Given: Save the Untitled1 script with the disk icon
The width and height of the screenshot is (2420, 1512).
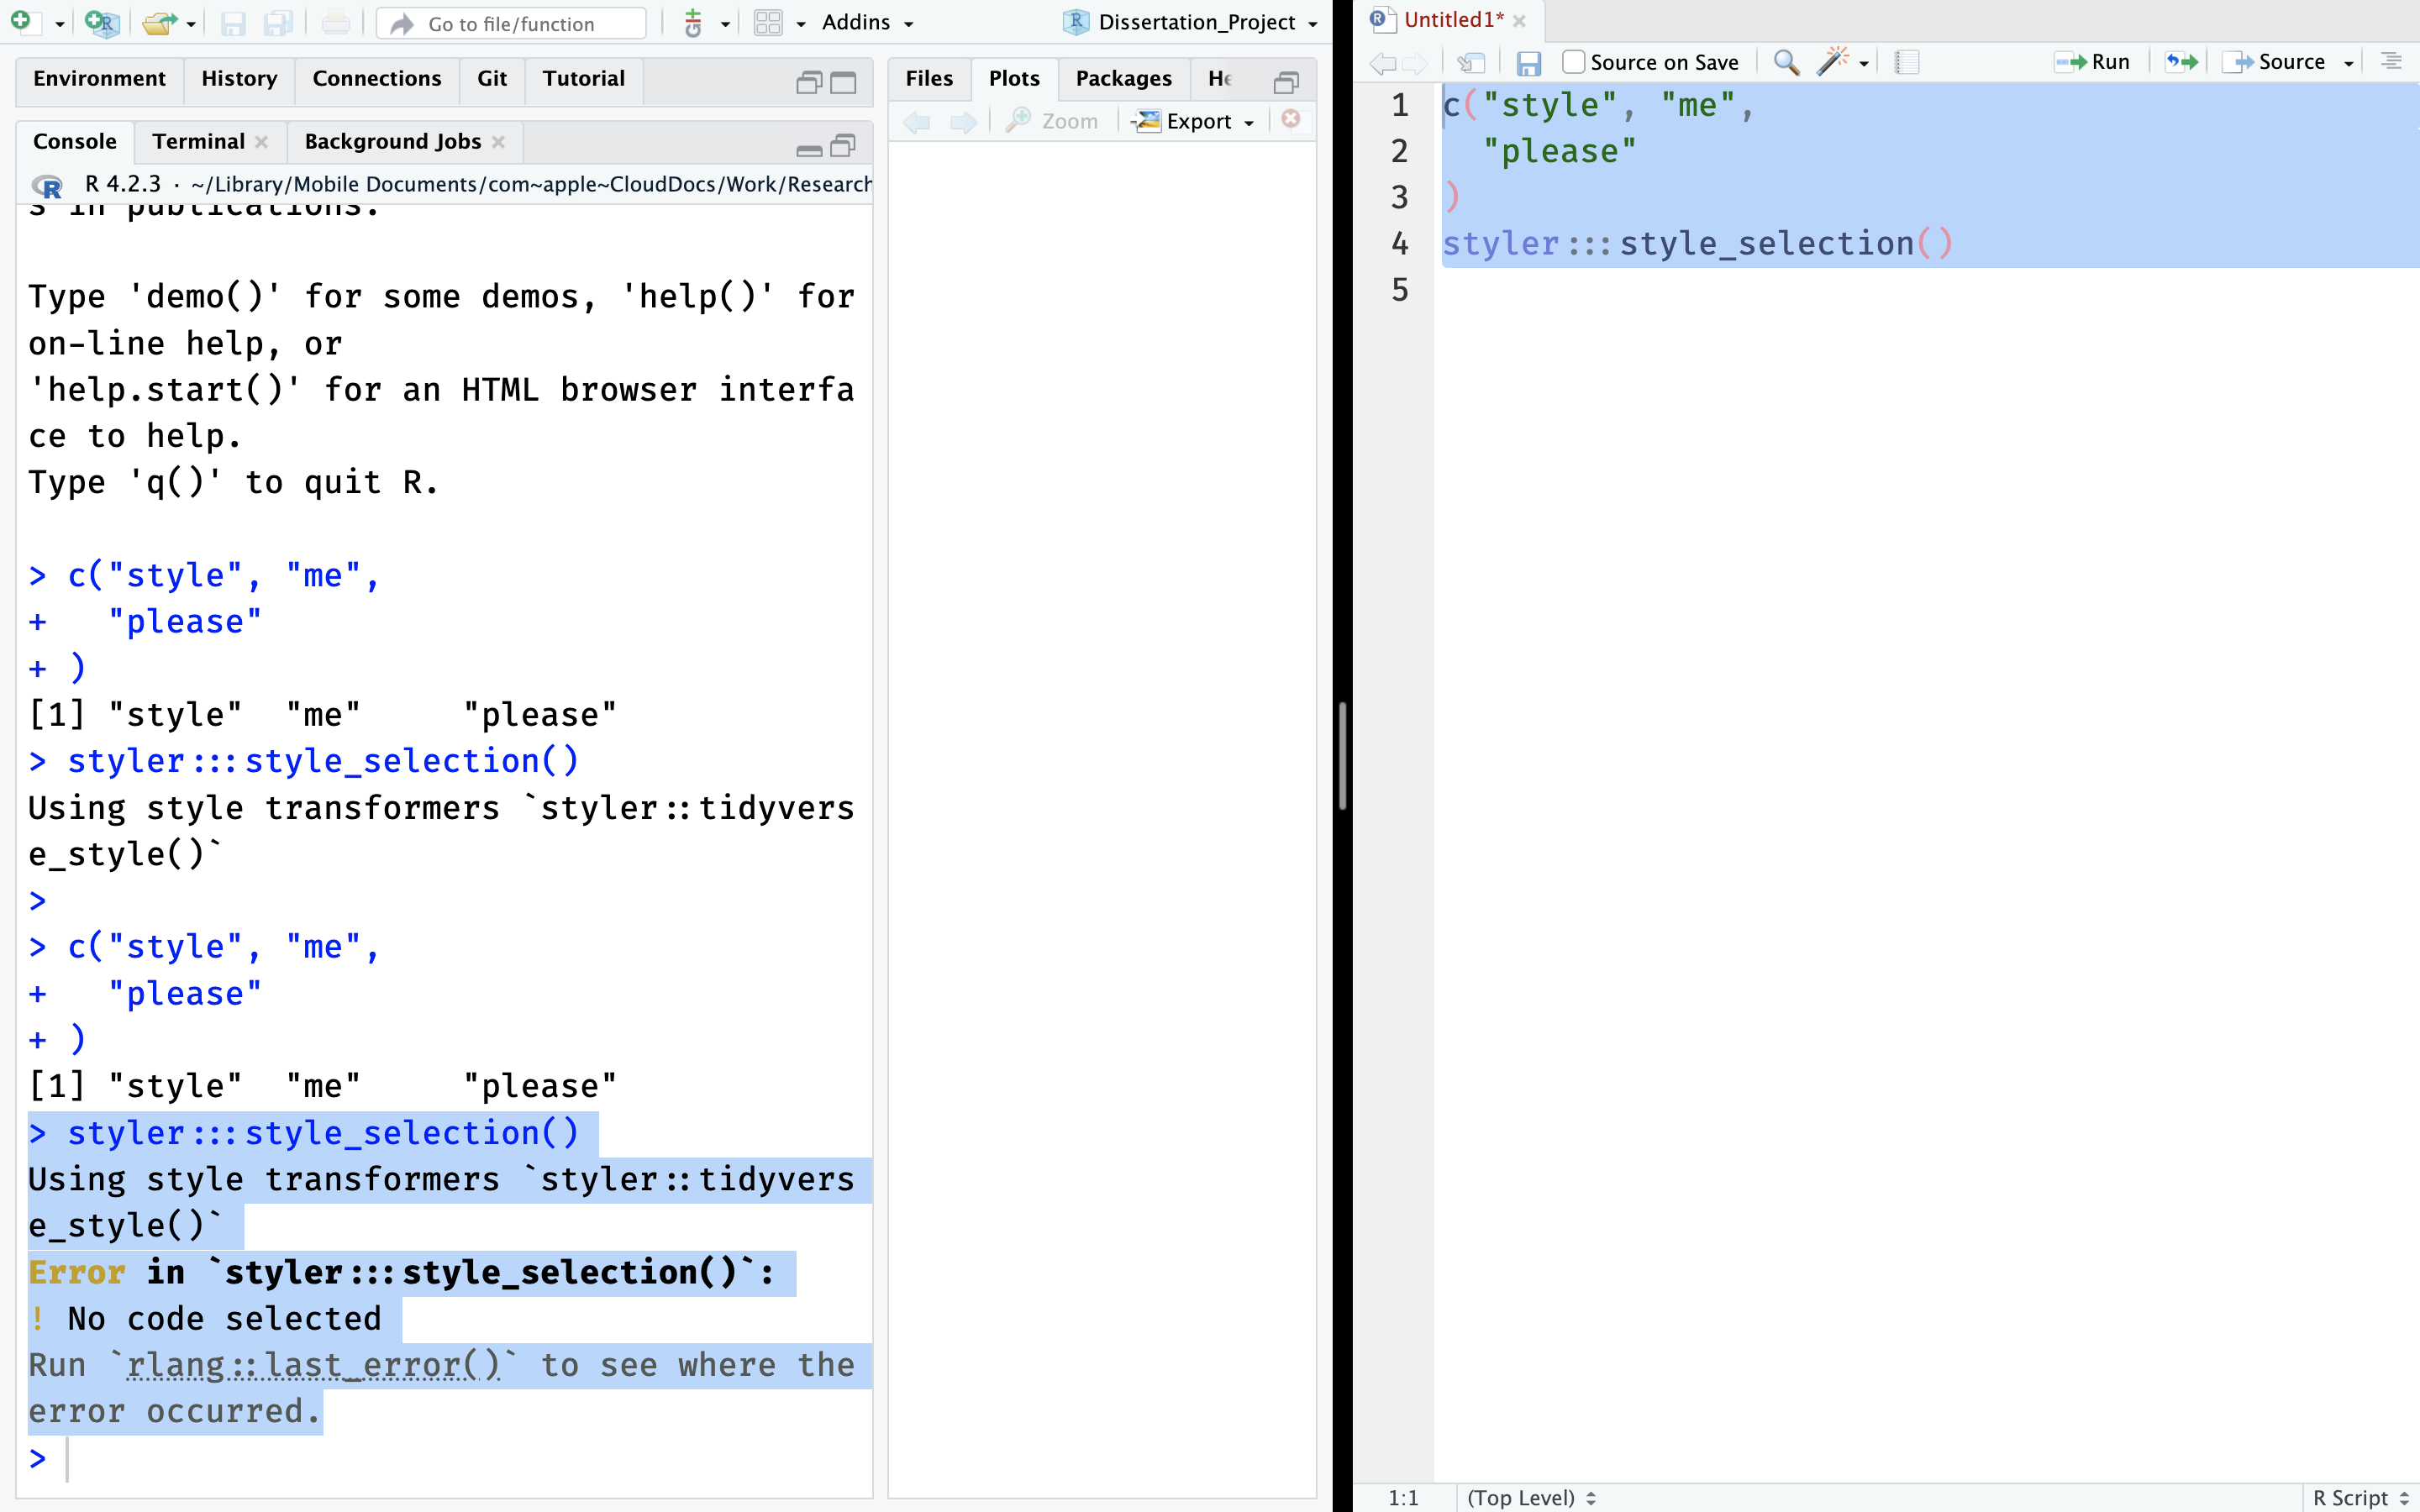Looking at the screenshot, I should pos(1529,62).
